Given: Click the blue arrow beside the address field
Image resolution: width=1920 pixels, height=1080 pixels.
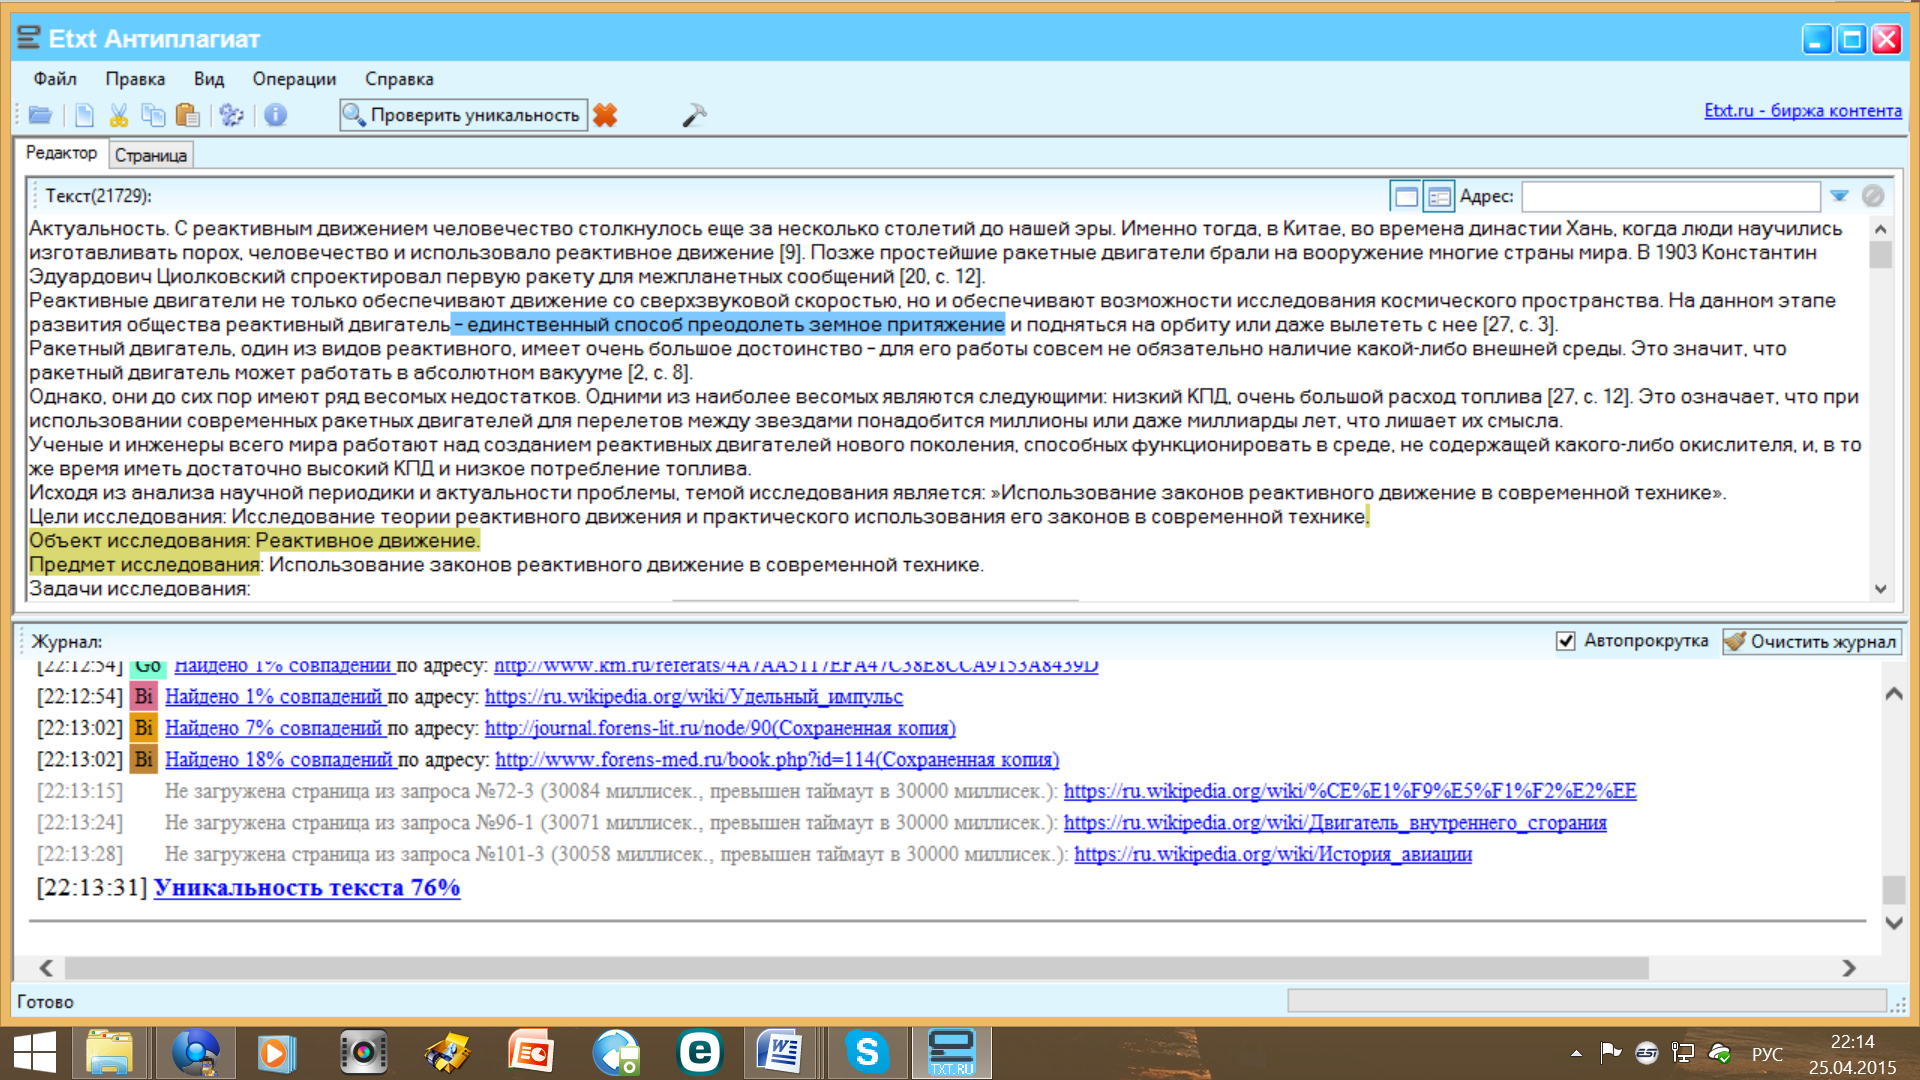Looking at the screenshot, I should (x=1839, y=196).
